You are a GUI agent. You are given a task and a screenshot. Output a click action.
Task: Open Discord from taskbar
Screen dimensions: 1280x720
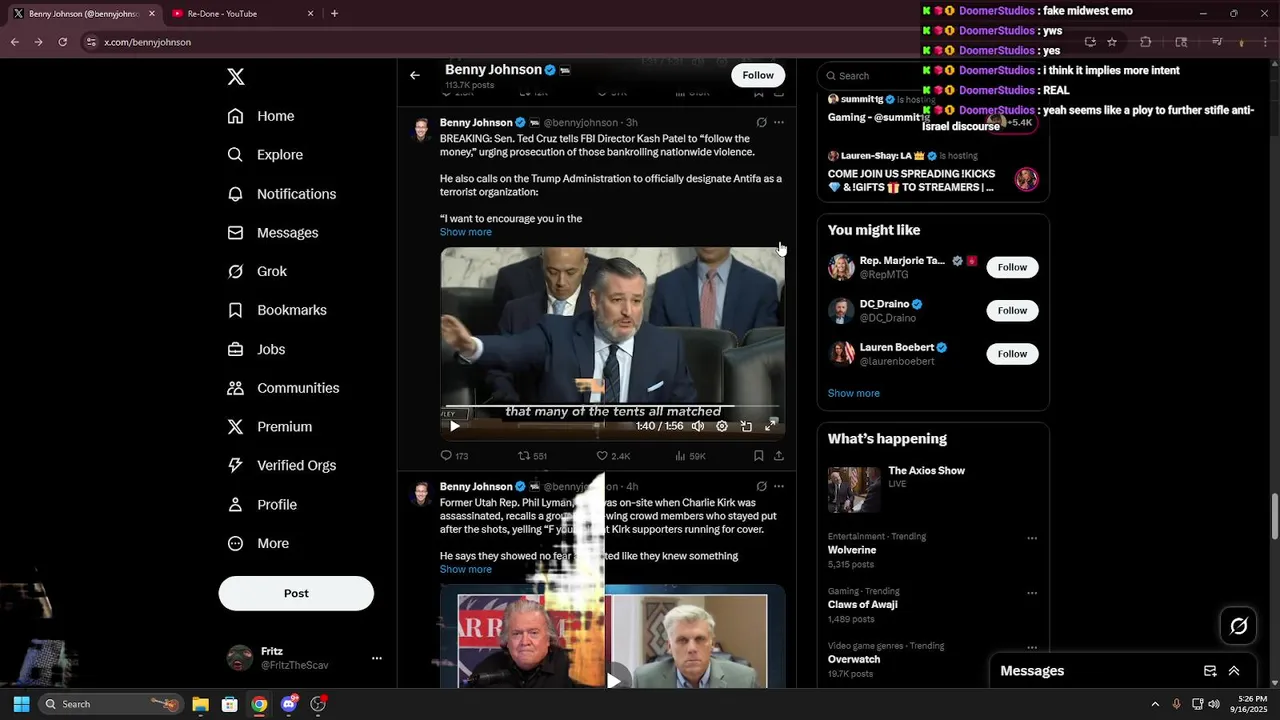coord(289,704)
